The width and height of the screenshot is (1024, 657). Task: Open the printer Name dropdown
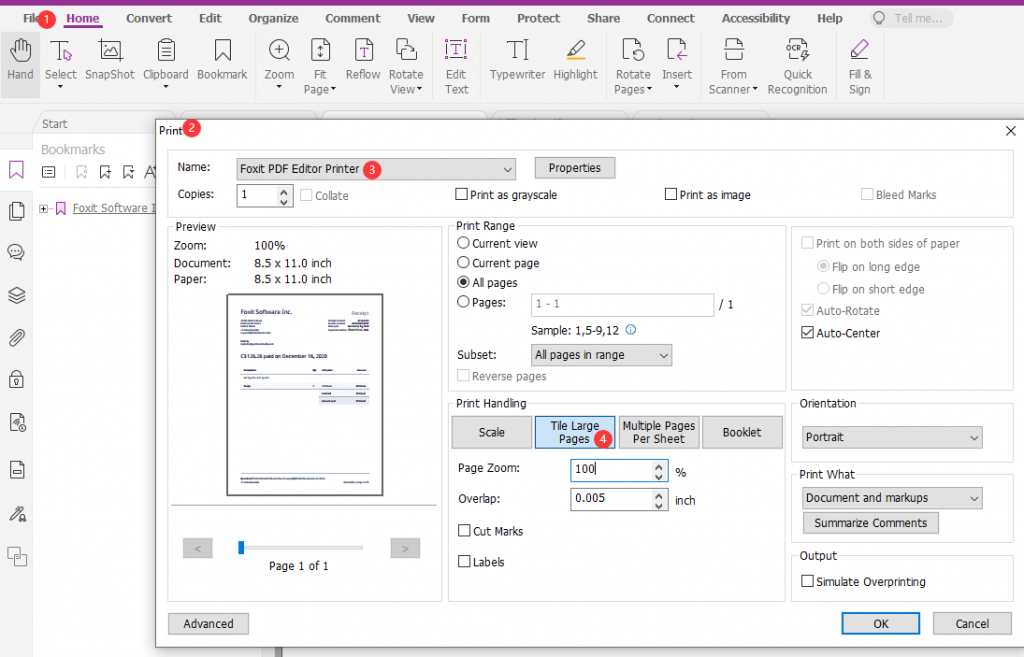click(376, 169)
